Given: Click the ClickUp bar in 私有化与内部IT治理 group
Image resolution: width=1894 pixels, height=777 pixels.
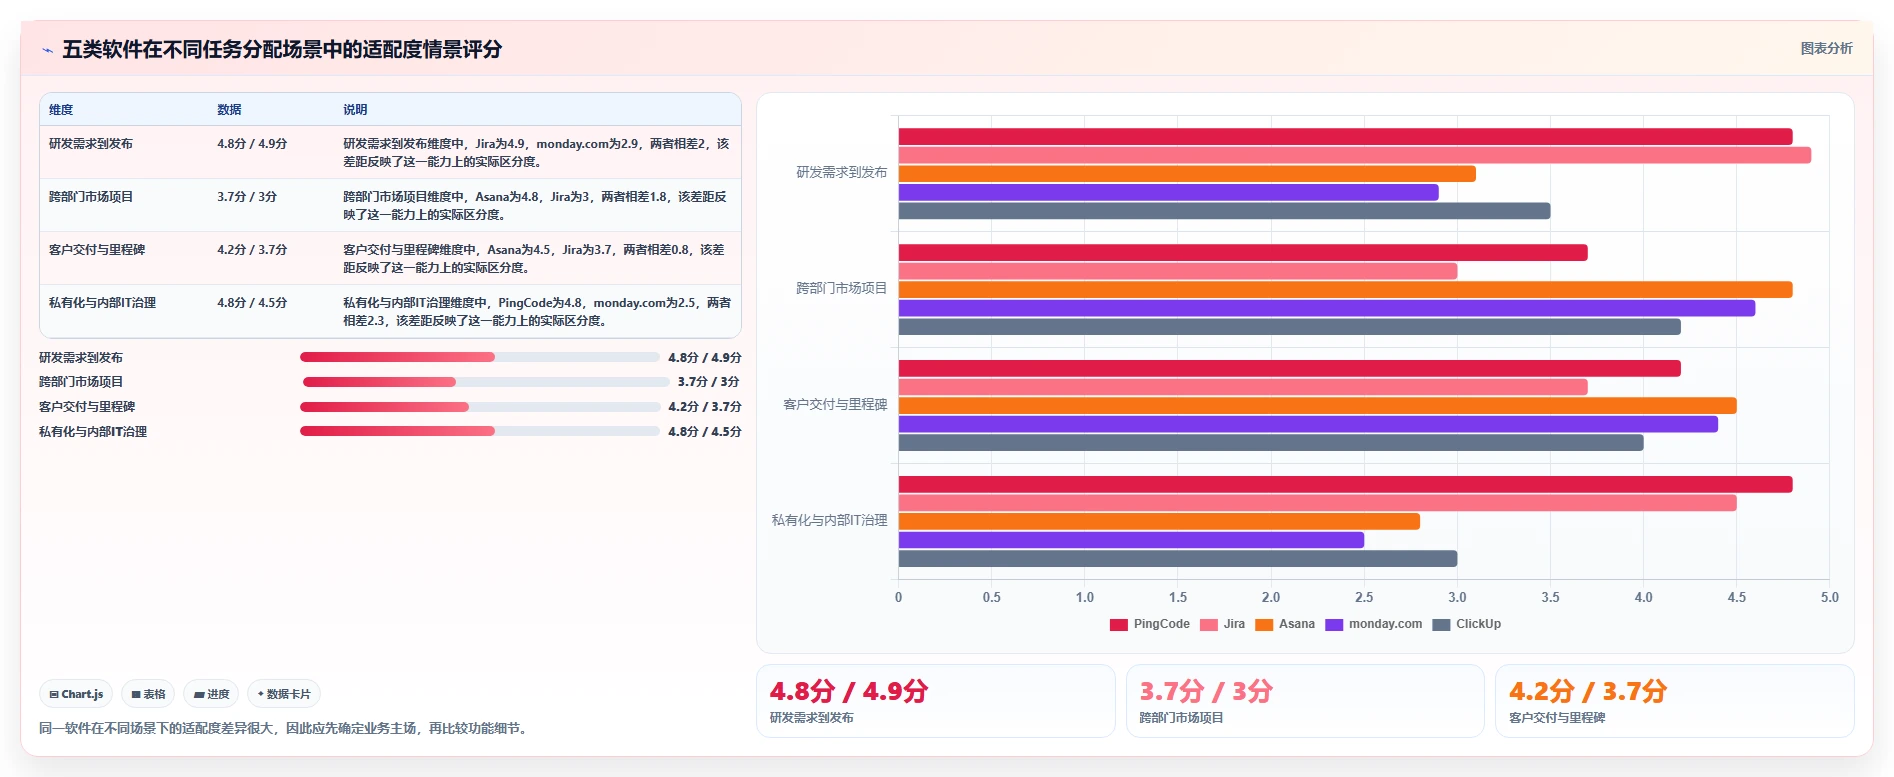Looking at the screenshot, I should coord(1177,559).
